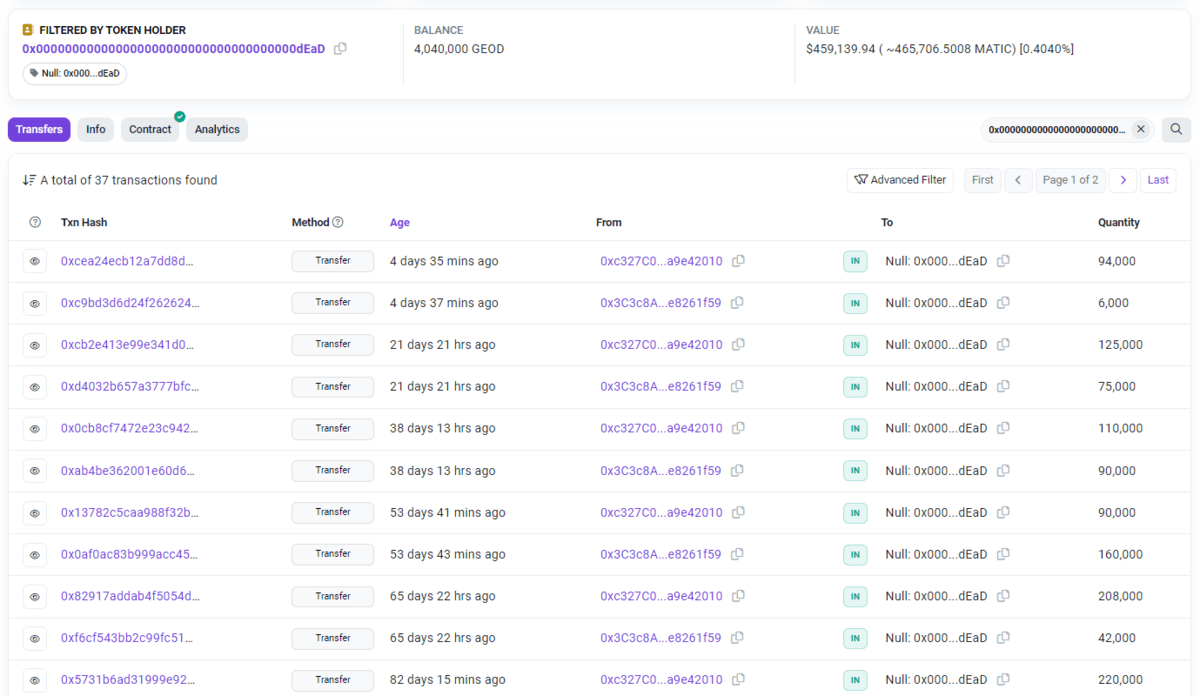Copy From address in the 6,000 row
Viewport: 1200px width, 696px height.
(737, 303)
